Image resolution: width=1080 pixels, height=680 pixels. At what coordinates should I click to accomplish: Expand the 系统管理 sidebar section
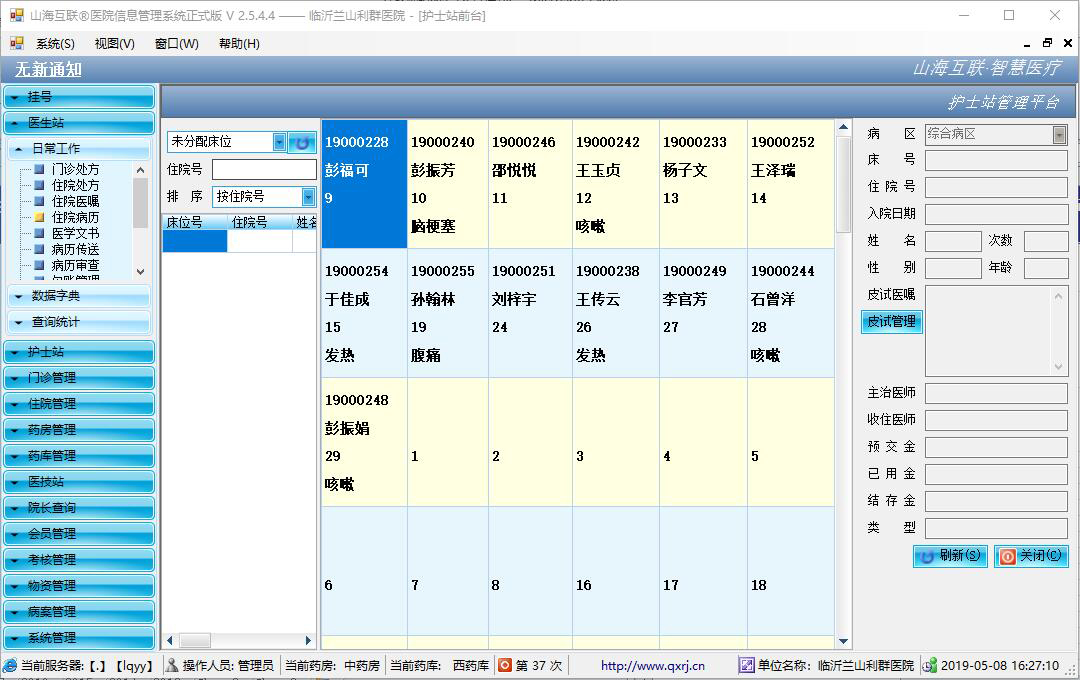79,638
